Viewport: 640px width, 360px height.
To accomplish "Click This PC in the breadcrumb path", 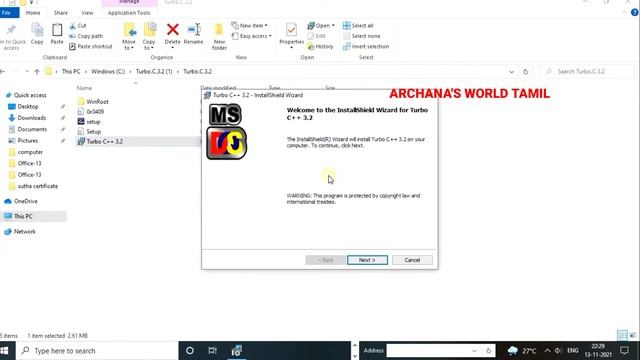I will (71, 71).
